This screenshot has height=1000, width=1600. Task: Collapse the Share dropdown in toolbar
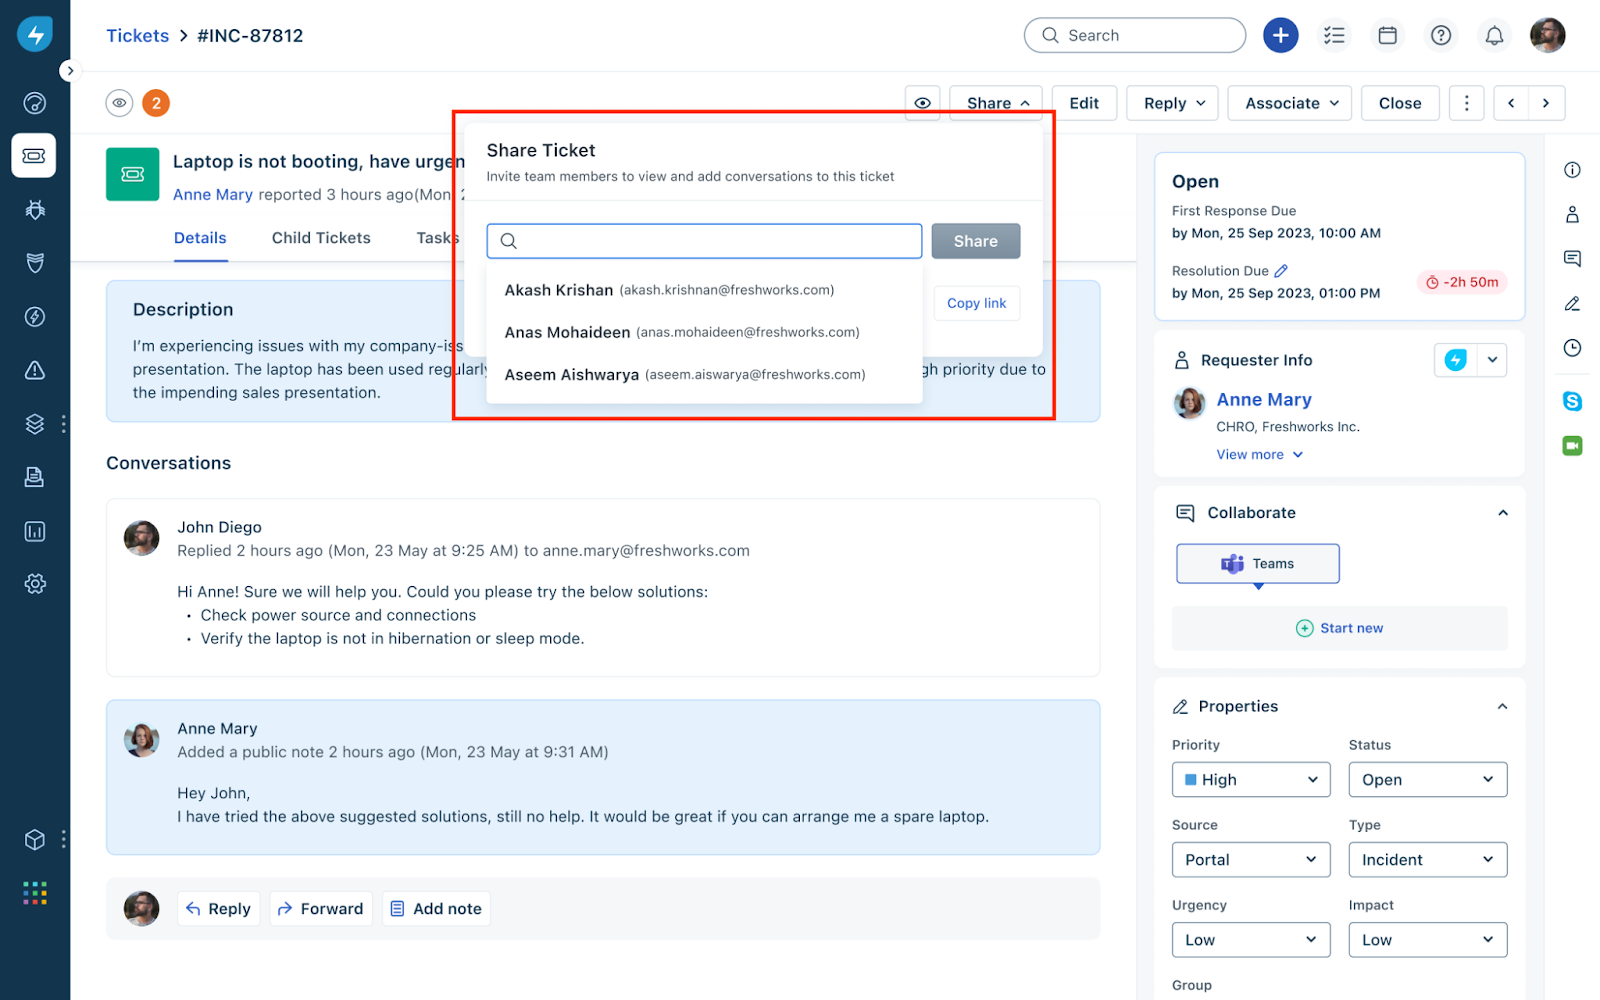[x=997, y=103]
